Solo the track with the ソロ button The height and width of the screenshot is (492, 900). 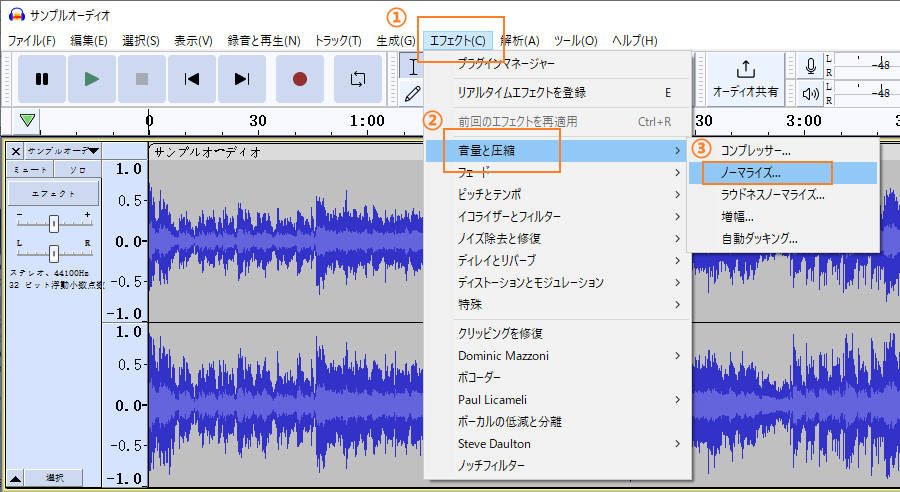77,169
